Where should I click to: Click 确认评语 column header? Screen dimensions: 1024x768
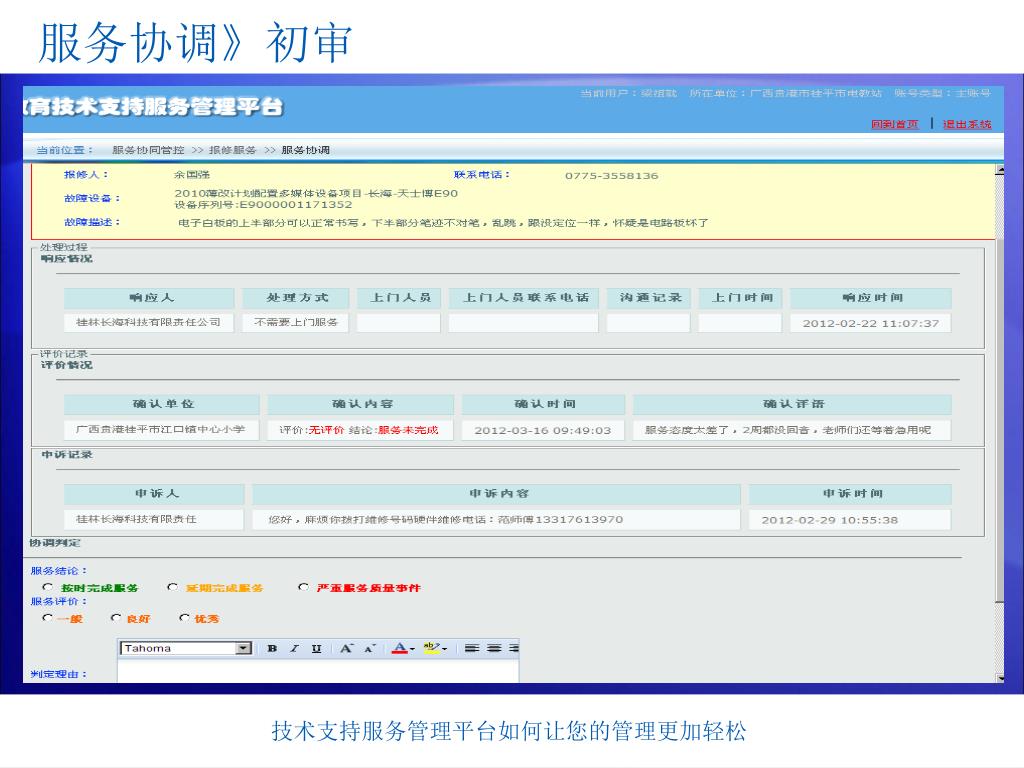[x=792, y=404]
